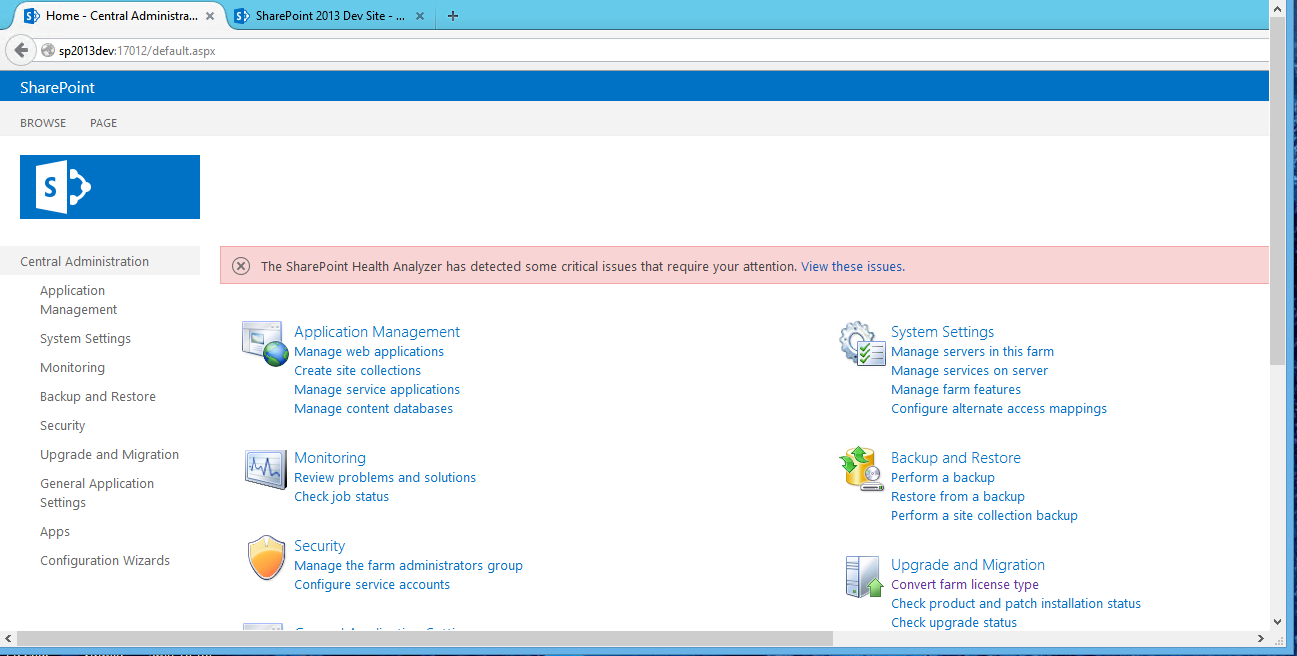Click the browser back arrow button

(21, 50)
